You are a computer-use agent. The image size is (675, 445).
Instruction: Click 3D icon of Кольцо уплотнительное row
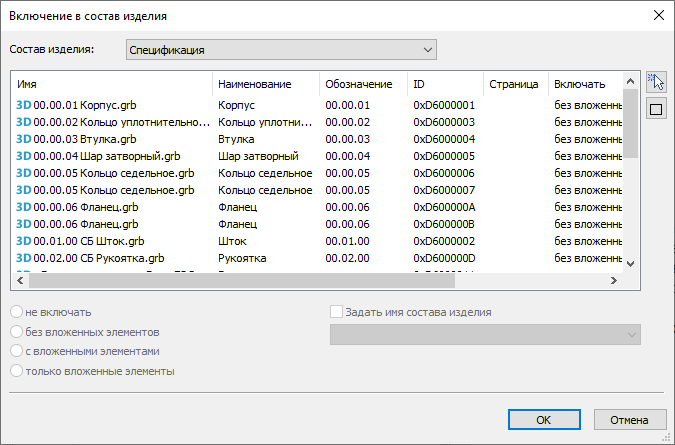(x=24, y=122)
